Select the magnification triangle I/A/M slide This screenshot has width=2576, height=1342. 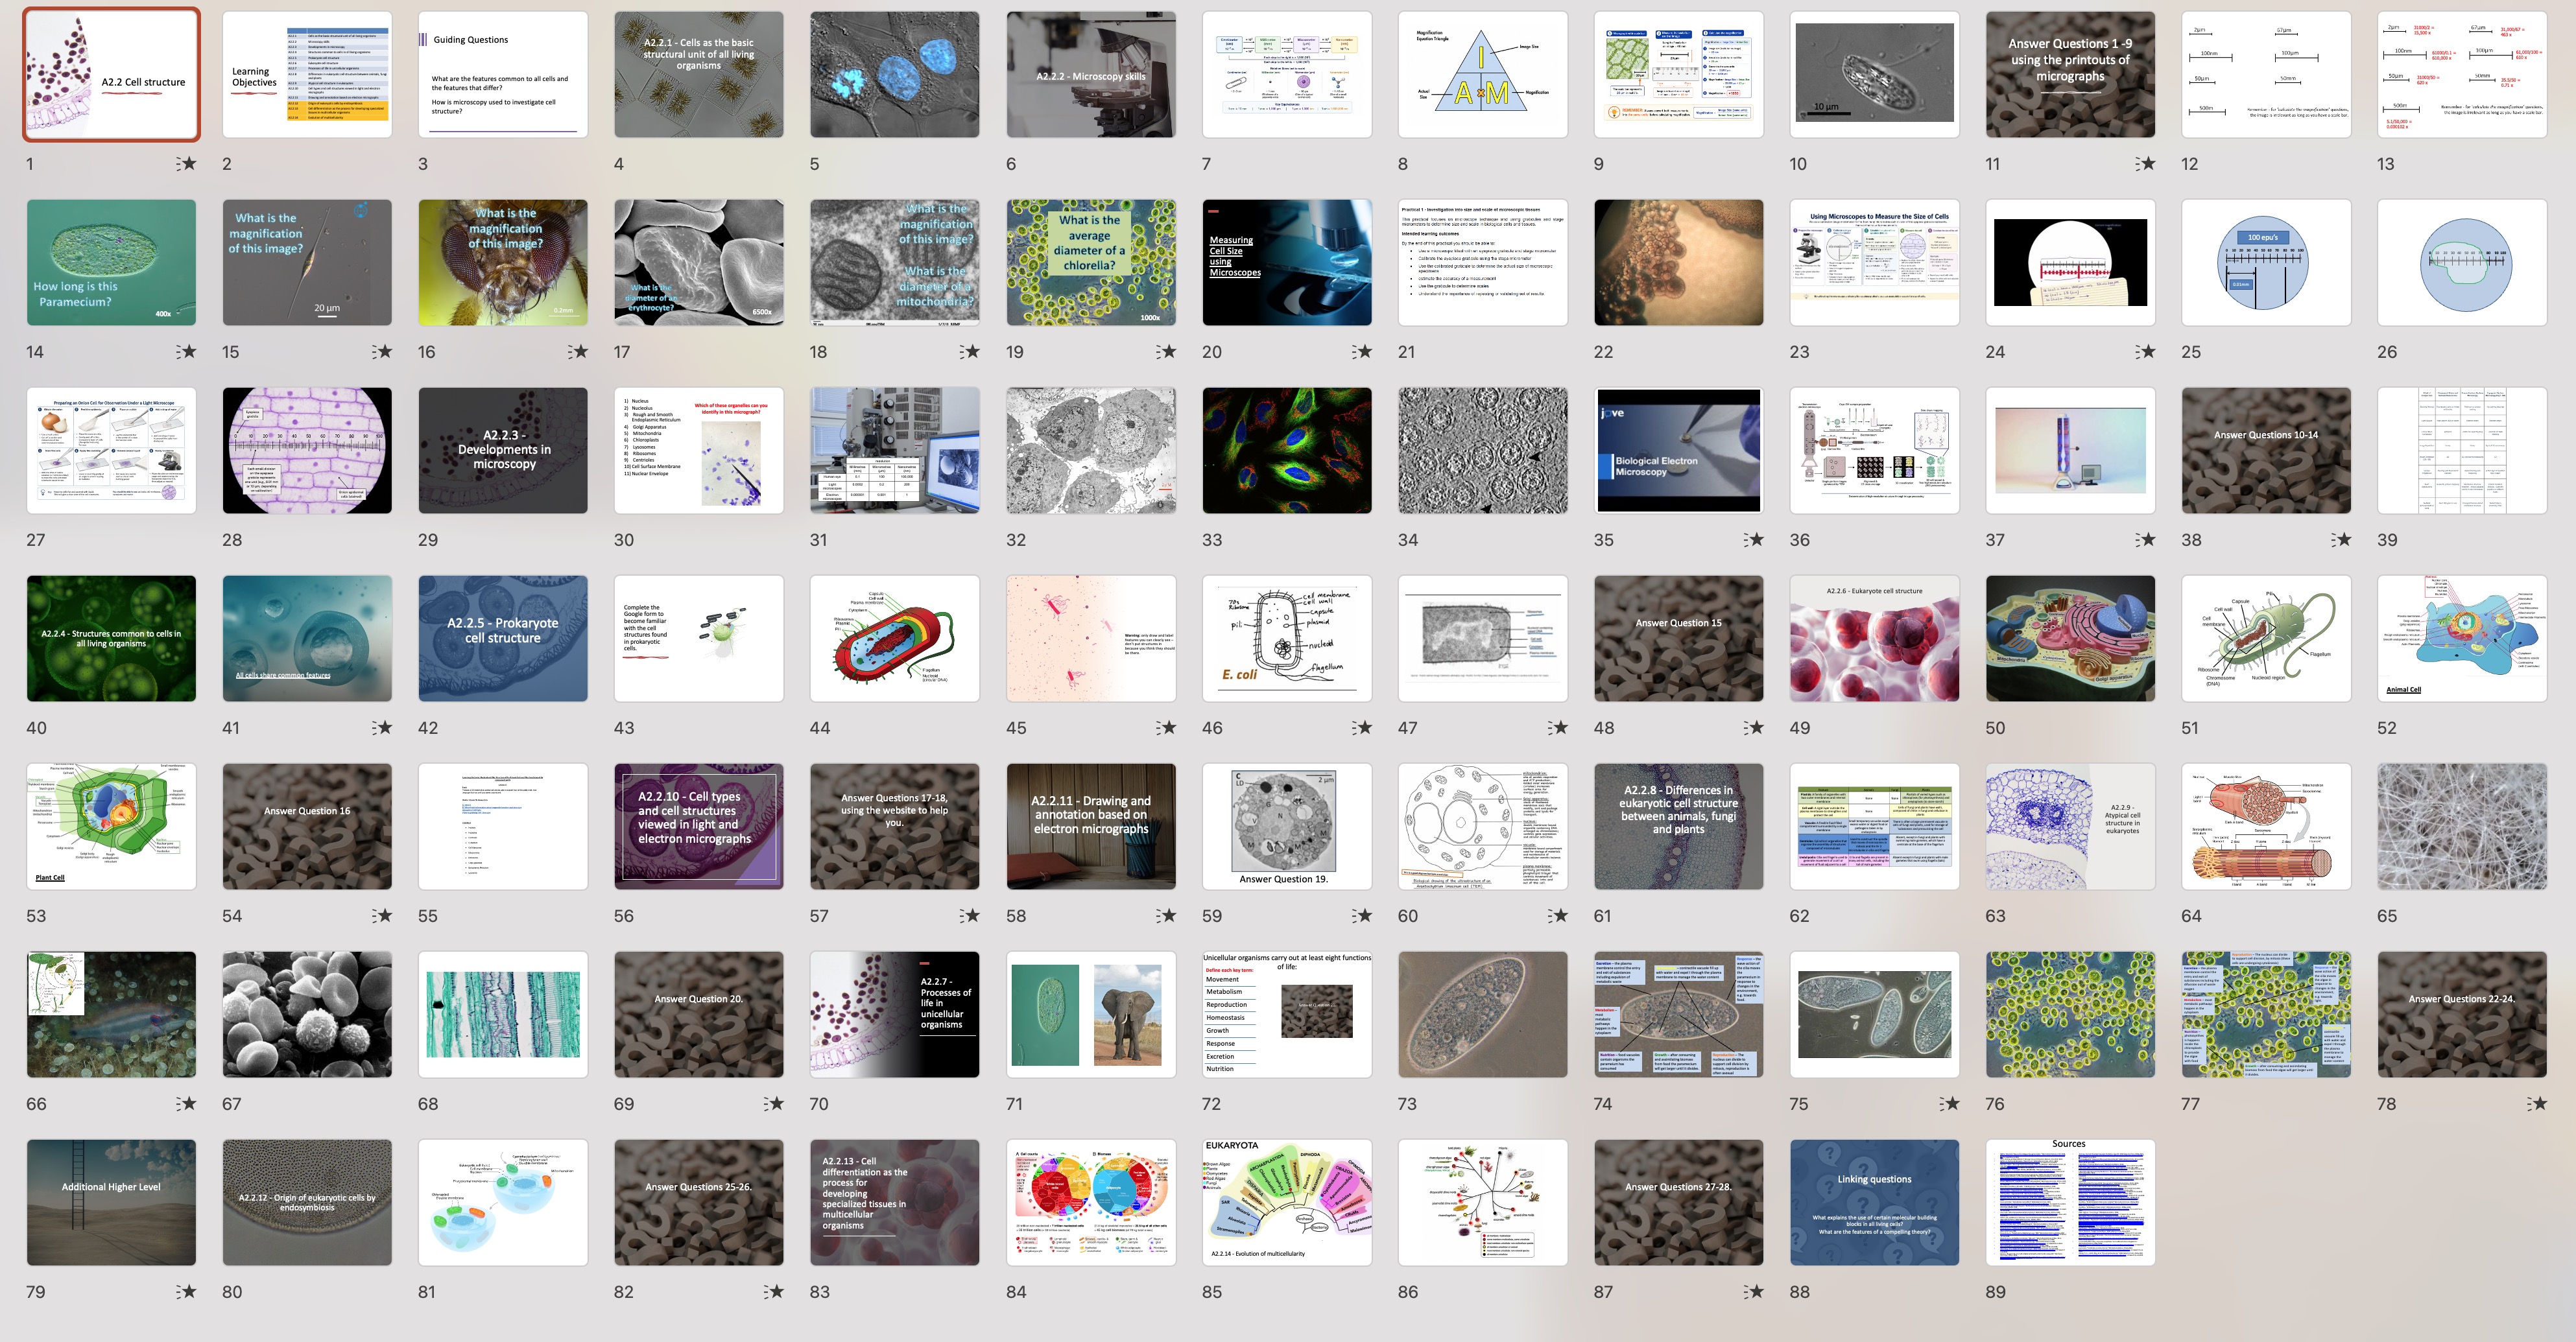point(1483,75)
